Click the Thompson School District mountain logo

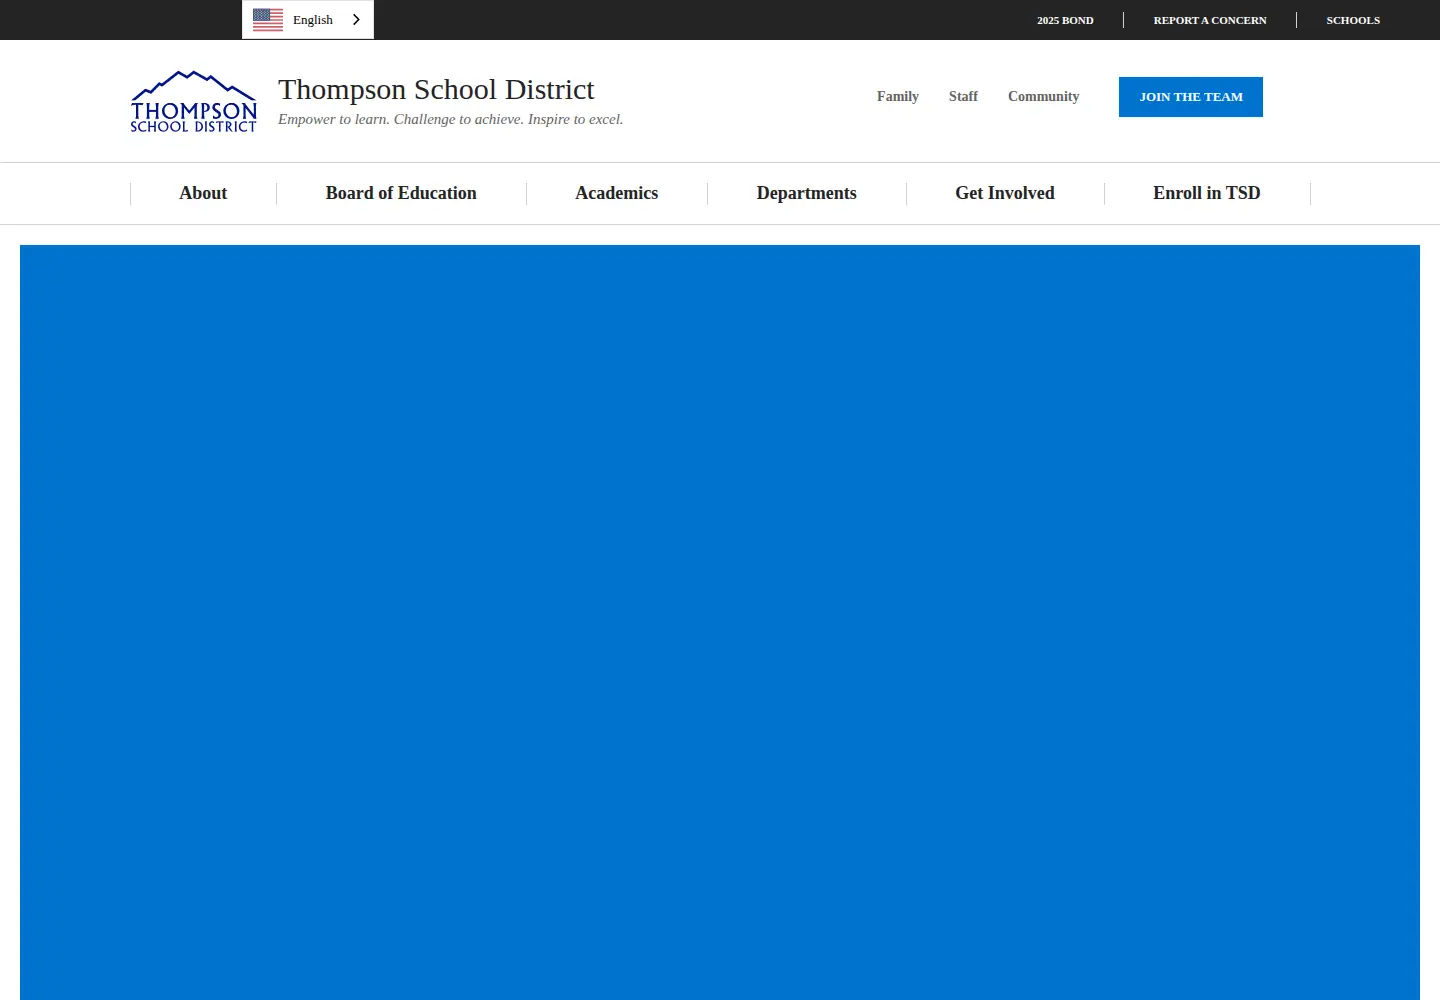coord(194,101)
